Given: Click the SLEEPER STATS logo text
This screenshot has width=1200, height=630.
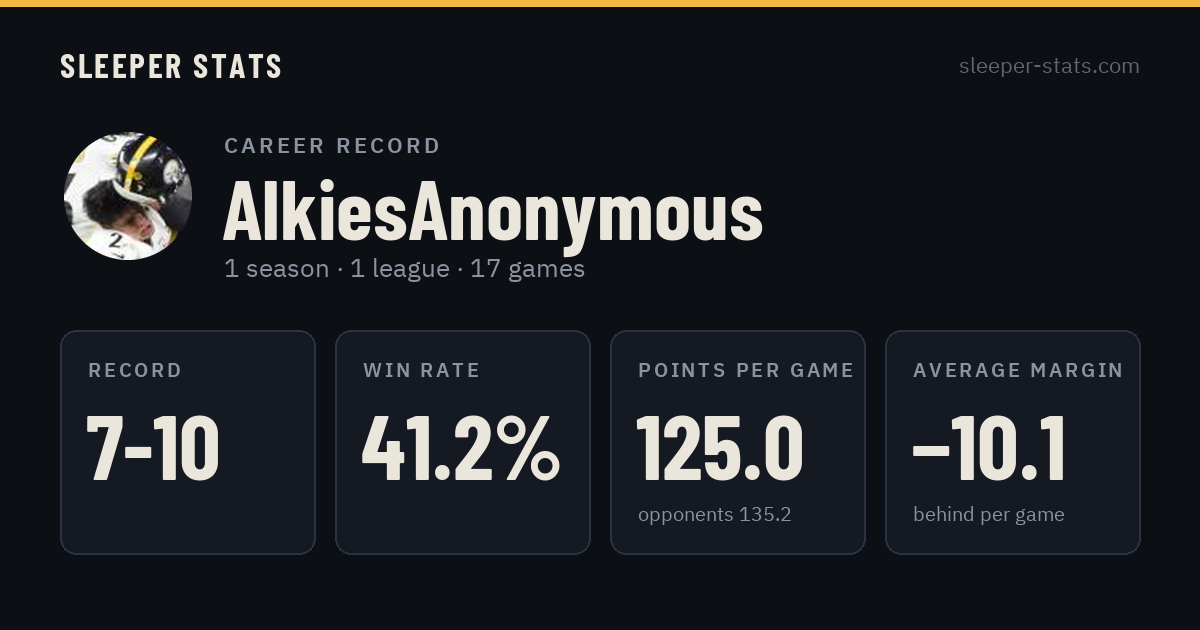Looking at the screenshot, I should 171,67.
